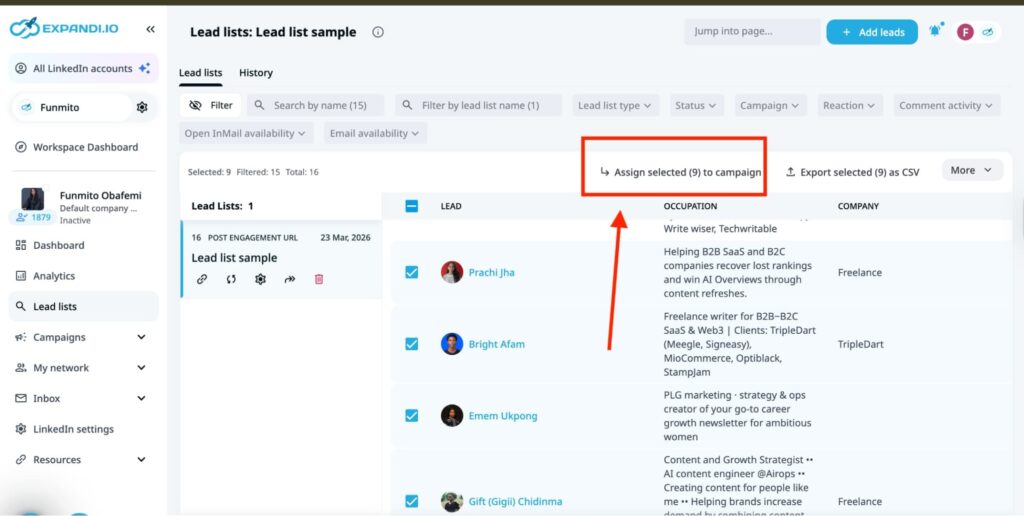Select the Lead list sample list entry
Viewport: 1024px width, 516px height.
pos(281,259)
